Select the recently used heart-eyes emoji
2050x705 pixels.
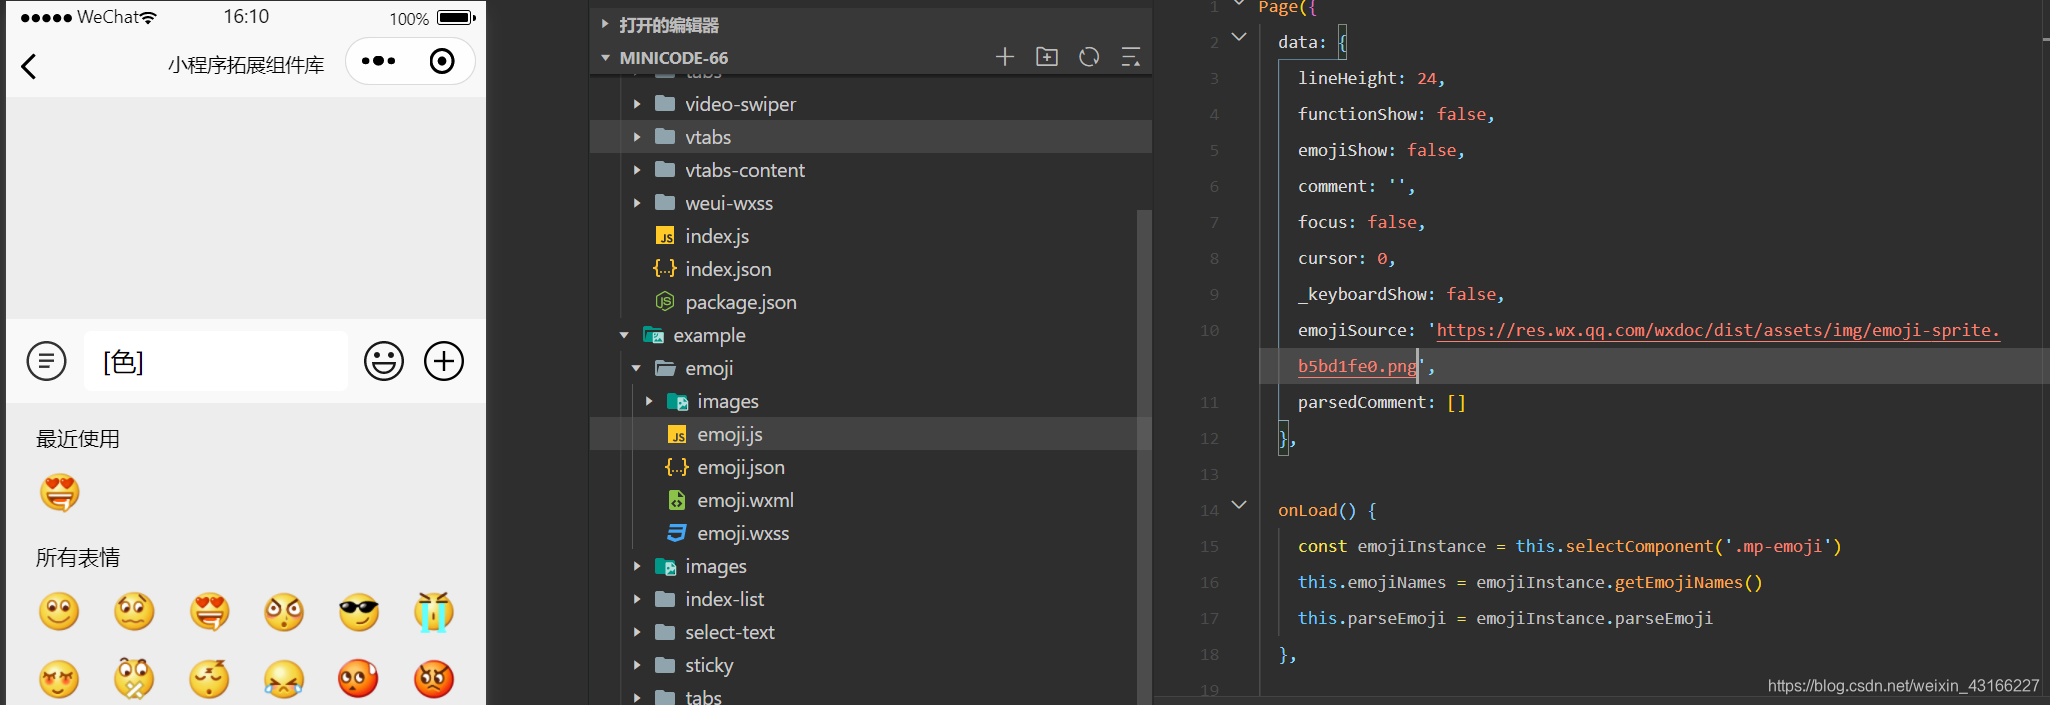click(x=59, y=493)
